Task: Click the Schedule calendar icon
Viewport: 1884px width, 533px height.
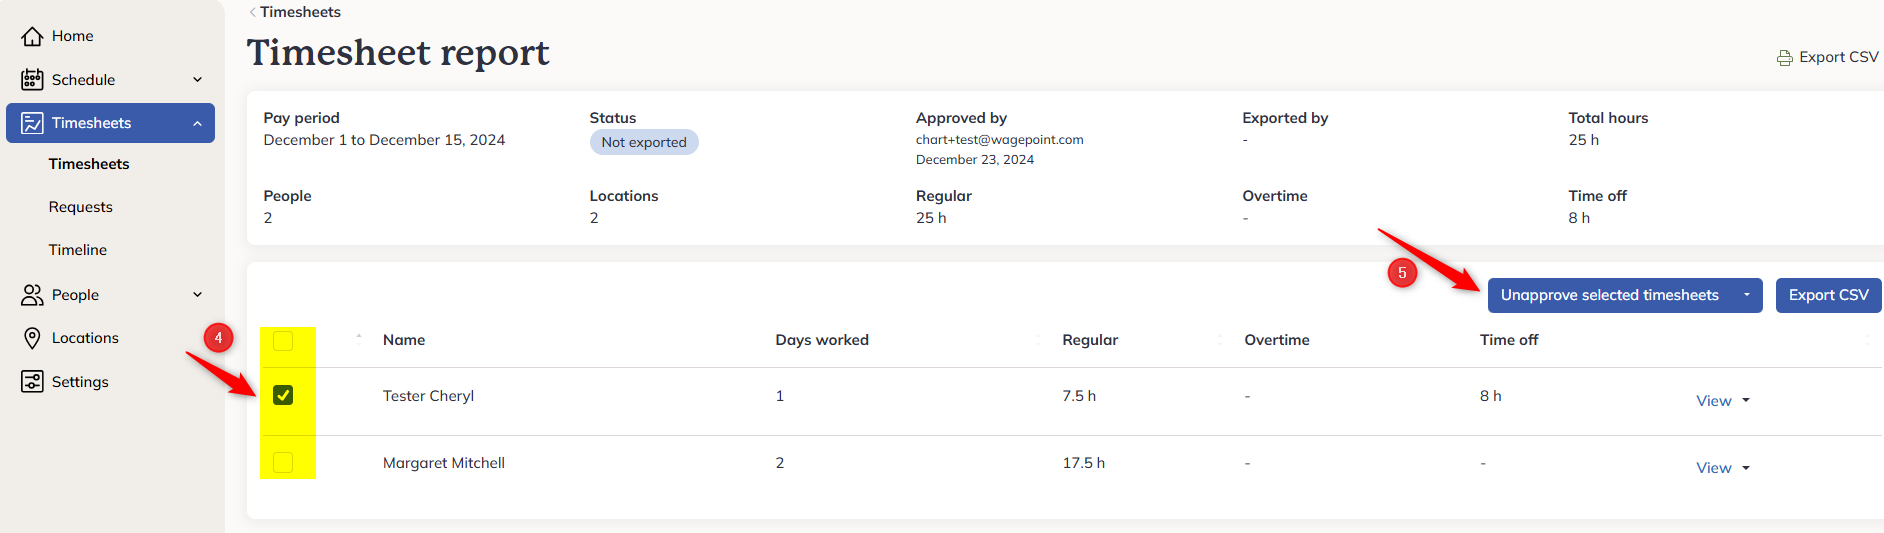Action: click(x=32, y=79)
